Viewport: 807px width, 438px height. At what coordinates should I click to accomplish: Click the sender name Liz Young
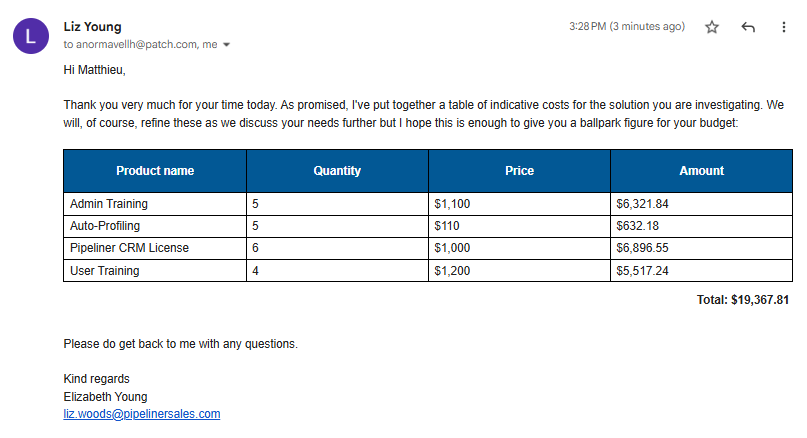pyautogui.click(x=93, y=27)
